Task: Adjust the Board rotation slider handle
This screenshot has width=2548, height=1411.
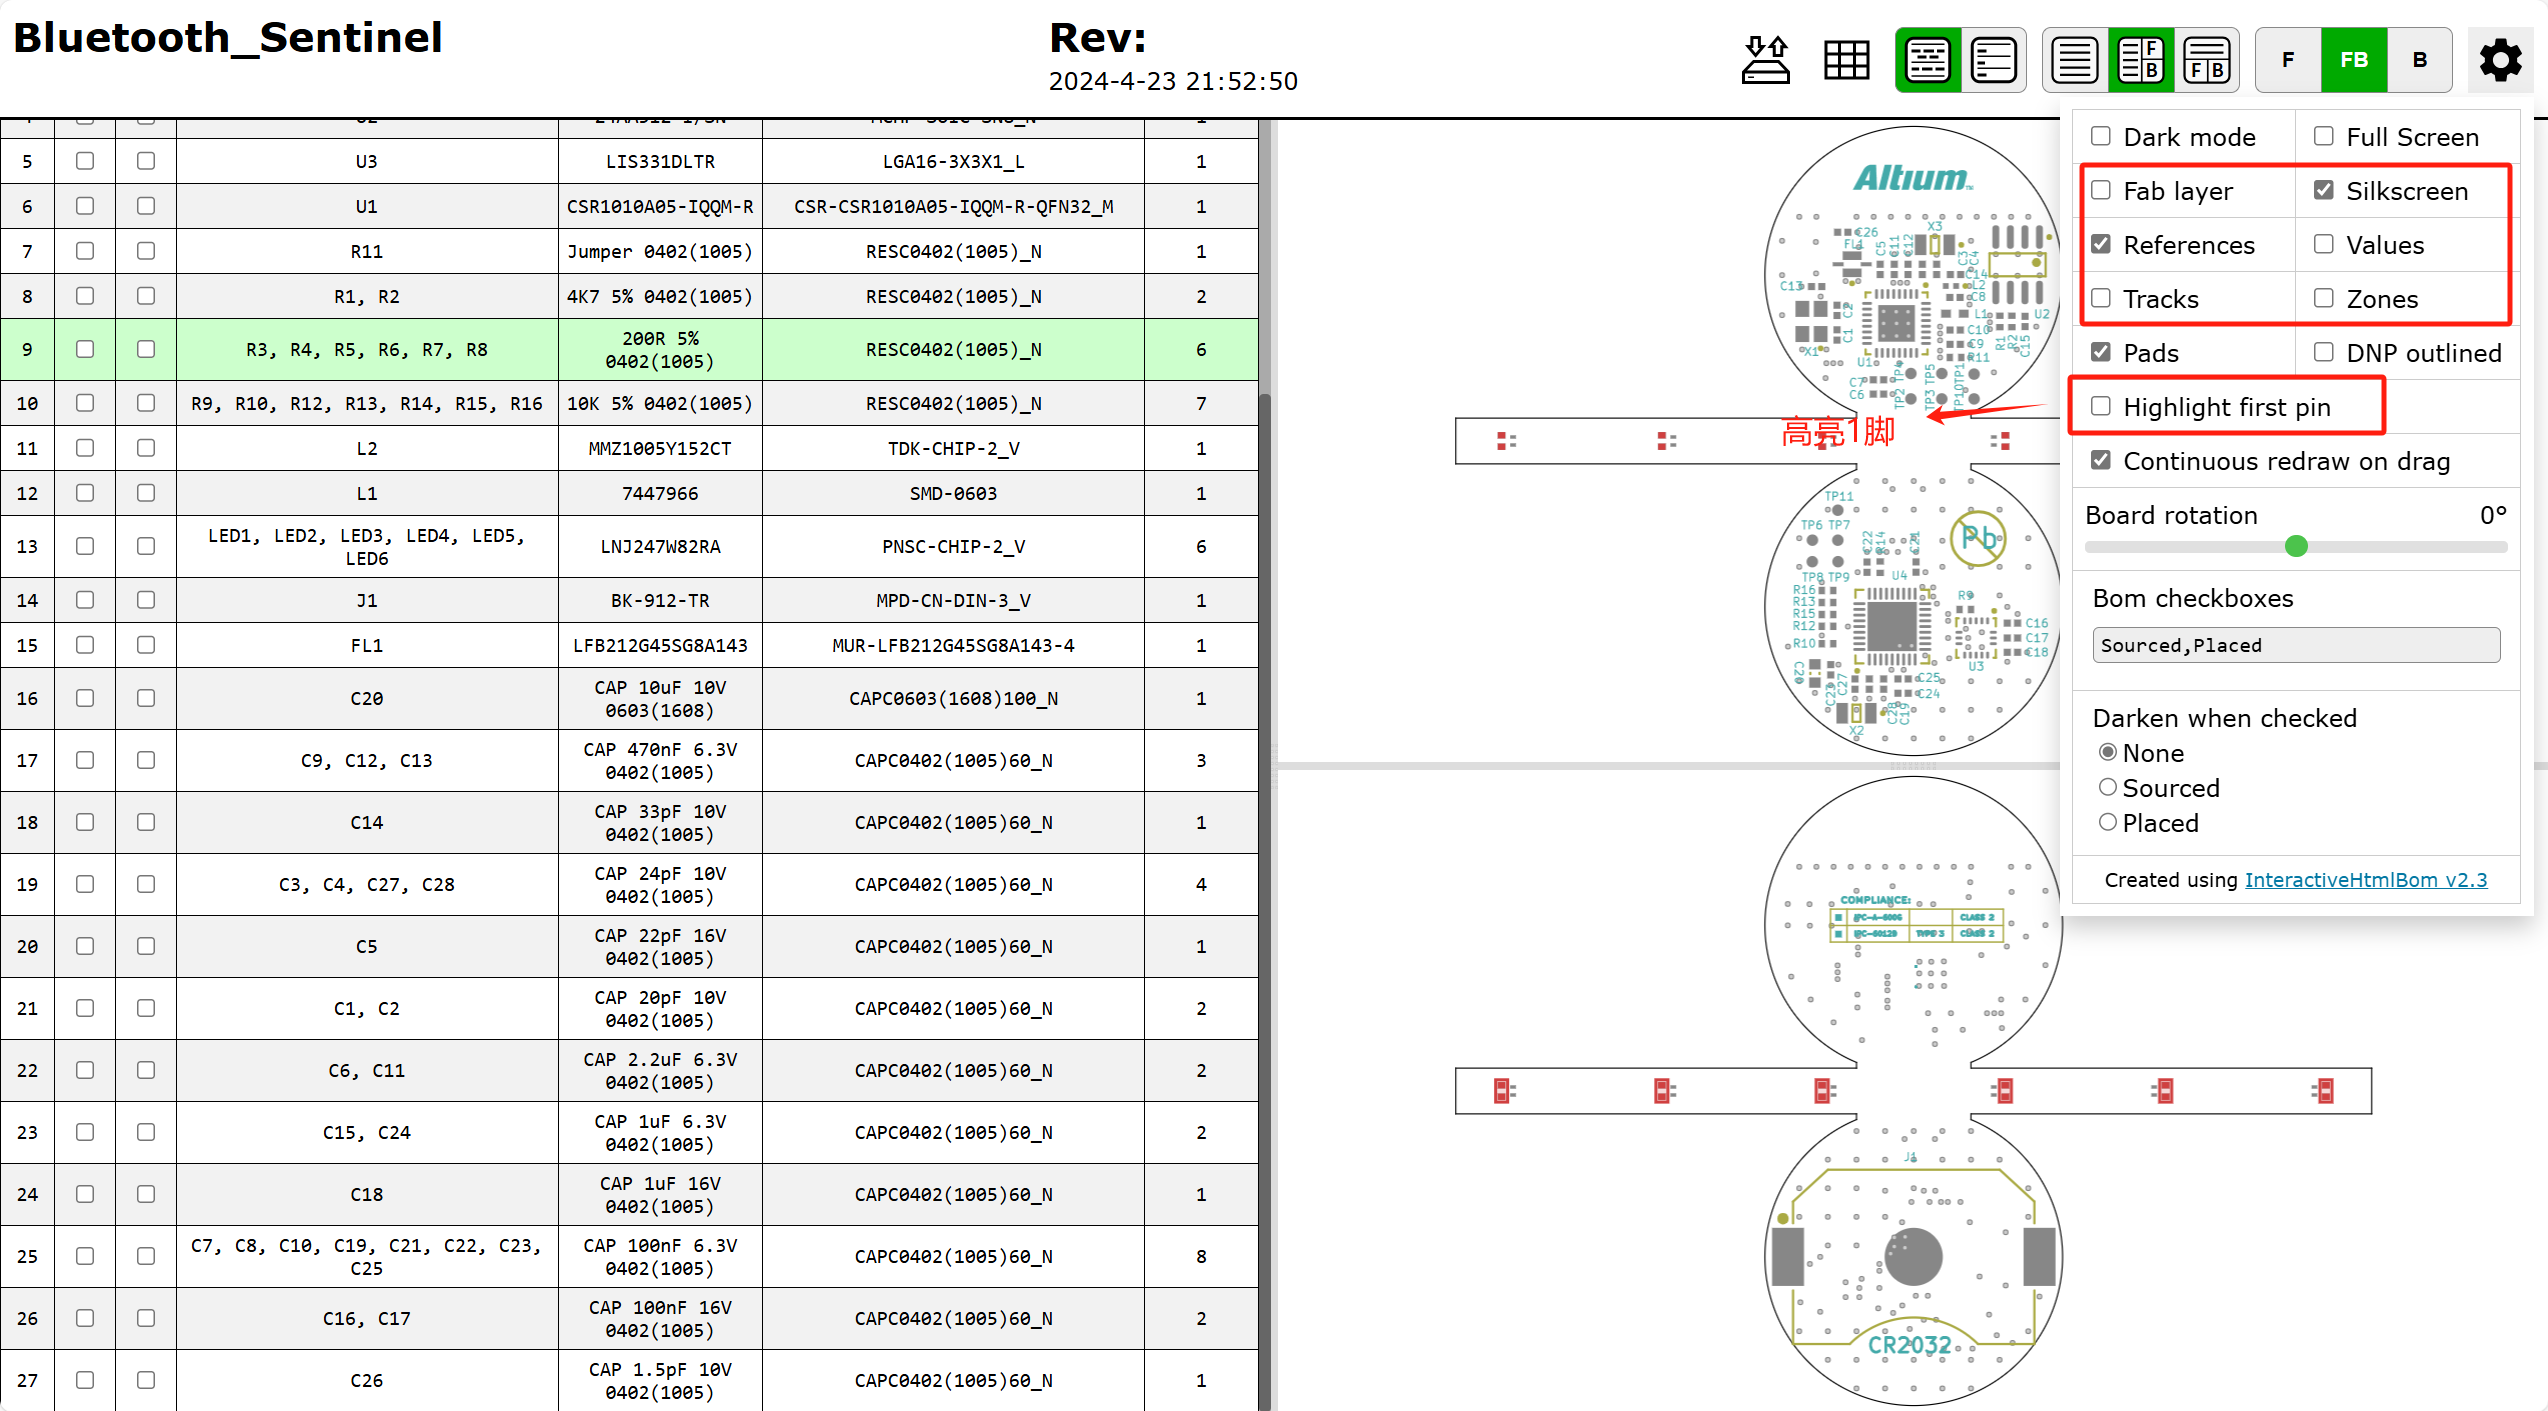Action: [2296, 546]
